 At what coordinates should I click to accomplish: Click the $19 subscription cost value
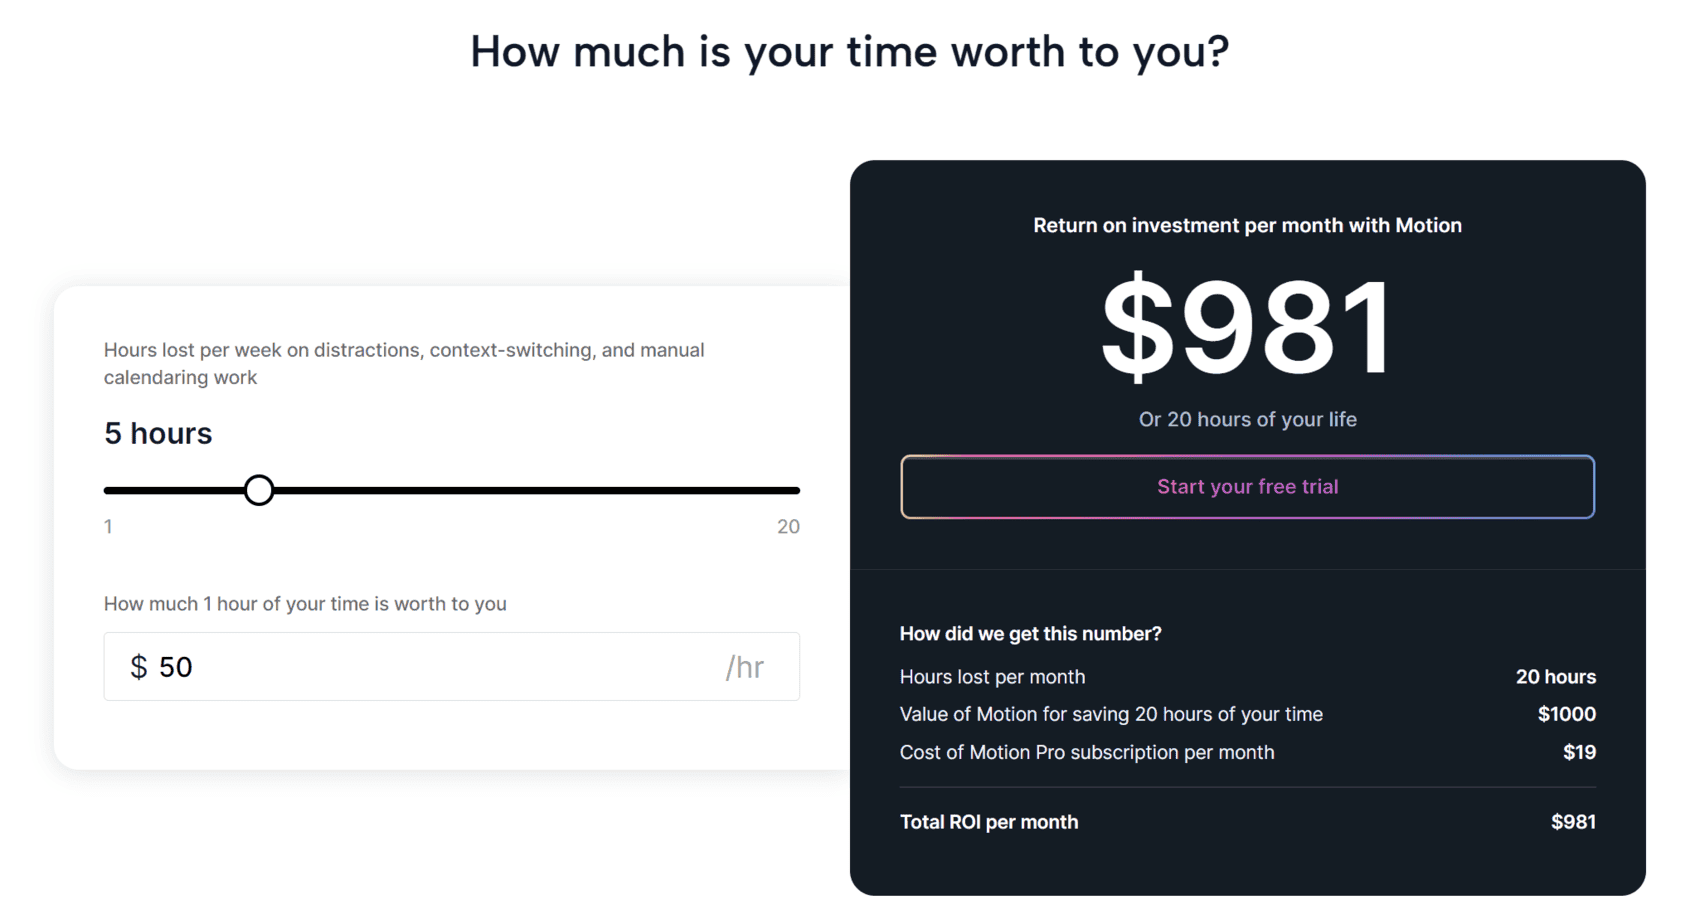1579,752
